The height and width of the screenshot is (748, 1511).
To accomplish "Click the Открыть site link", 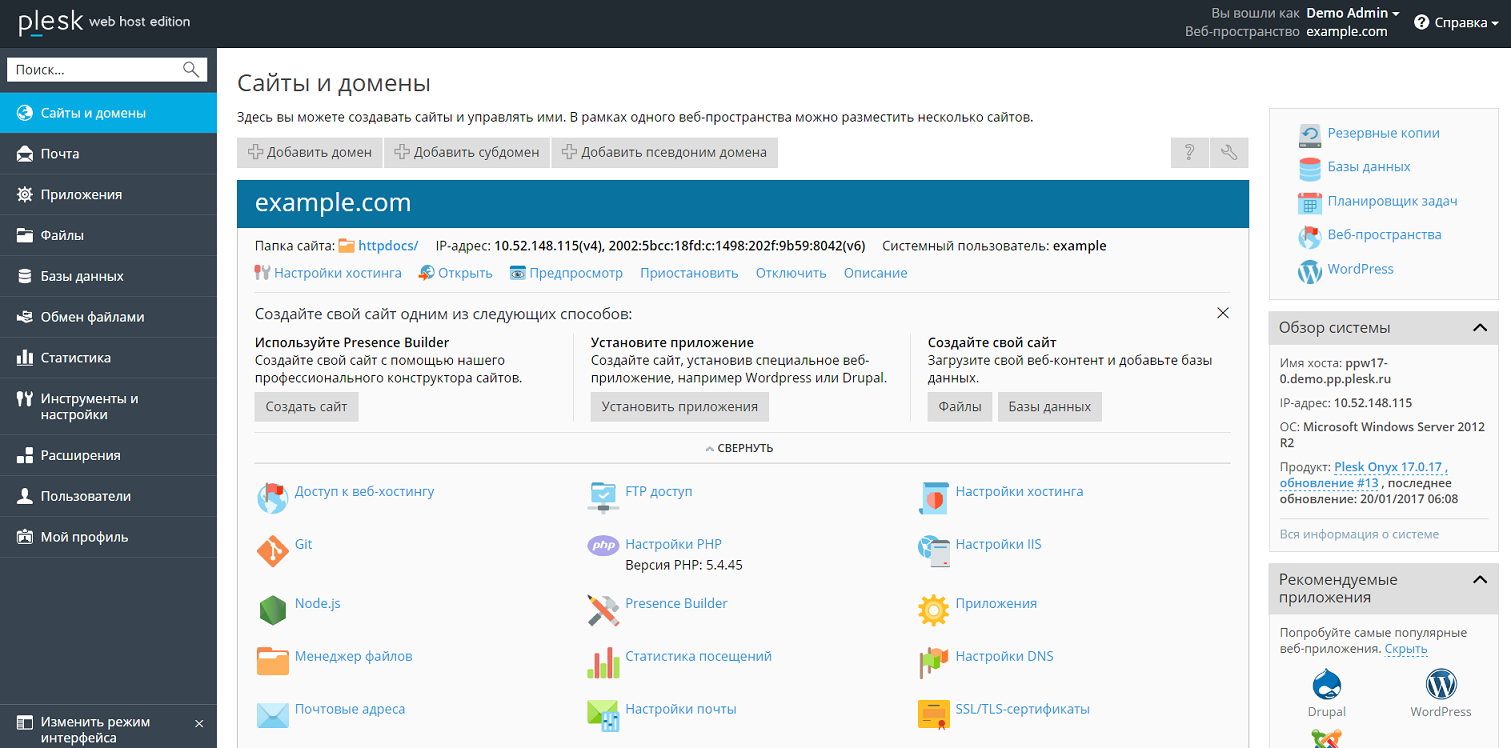I will tap(465, 273).
